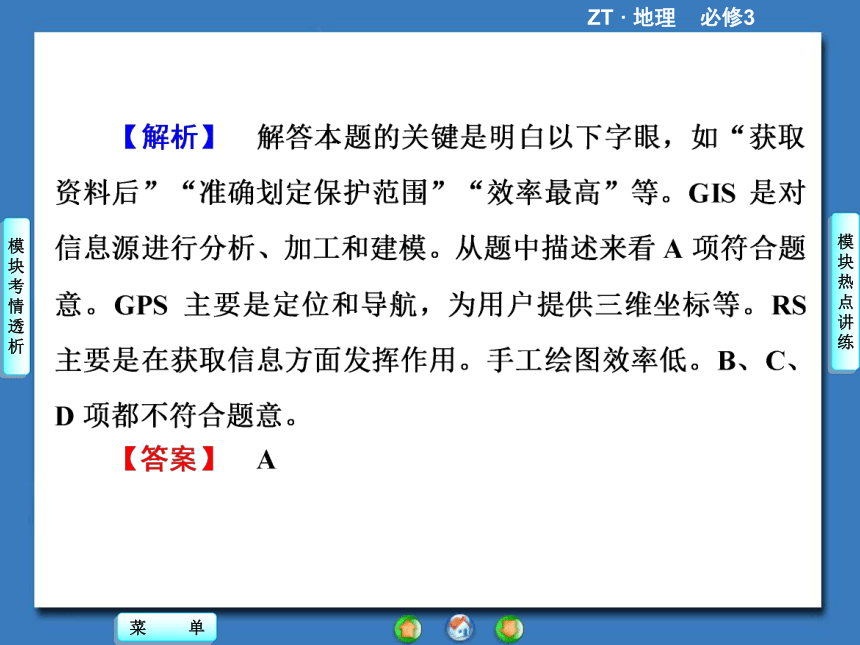The width and height of the screenshot is (860, 645).
Task: Click the header text ZT · 地理
Action: click(631, 18)
